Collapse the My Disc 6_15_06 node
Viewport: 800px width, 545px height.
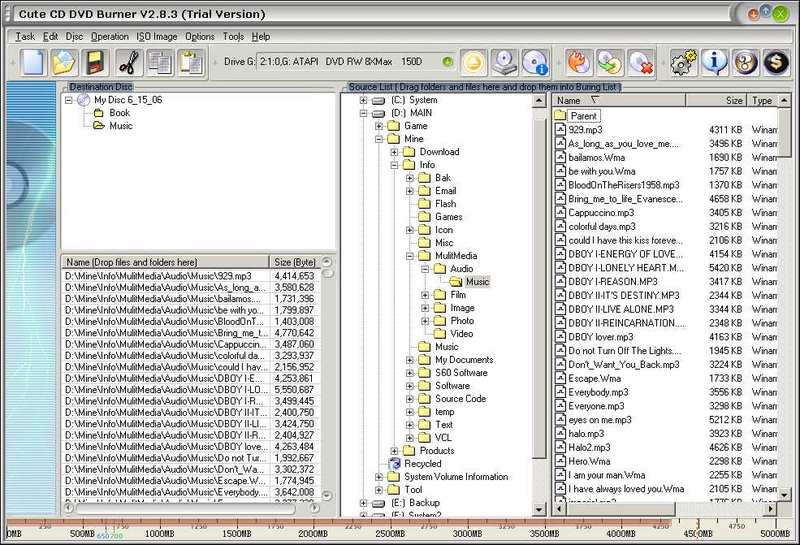pos(69,101)
